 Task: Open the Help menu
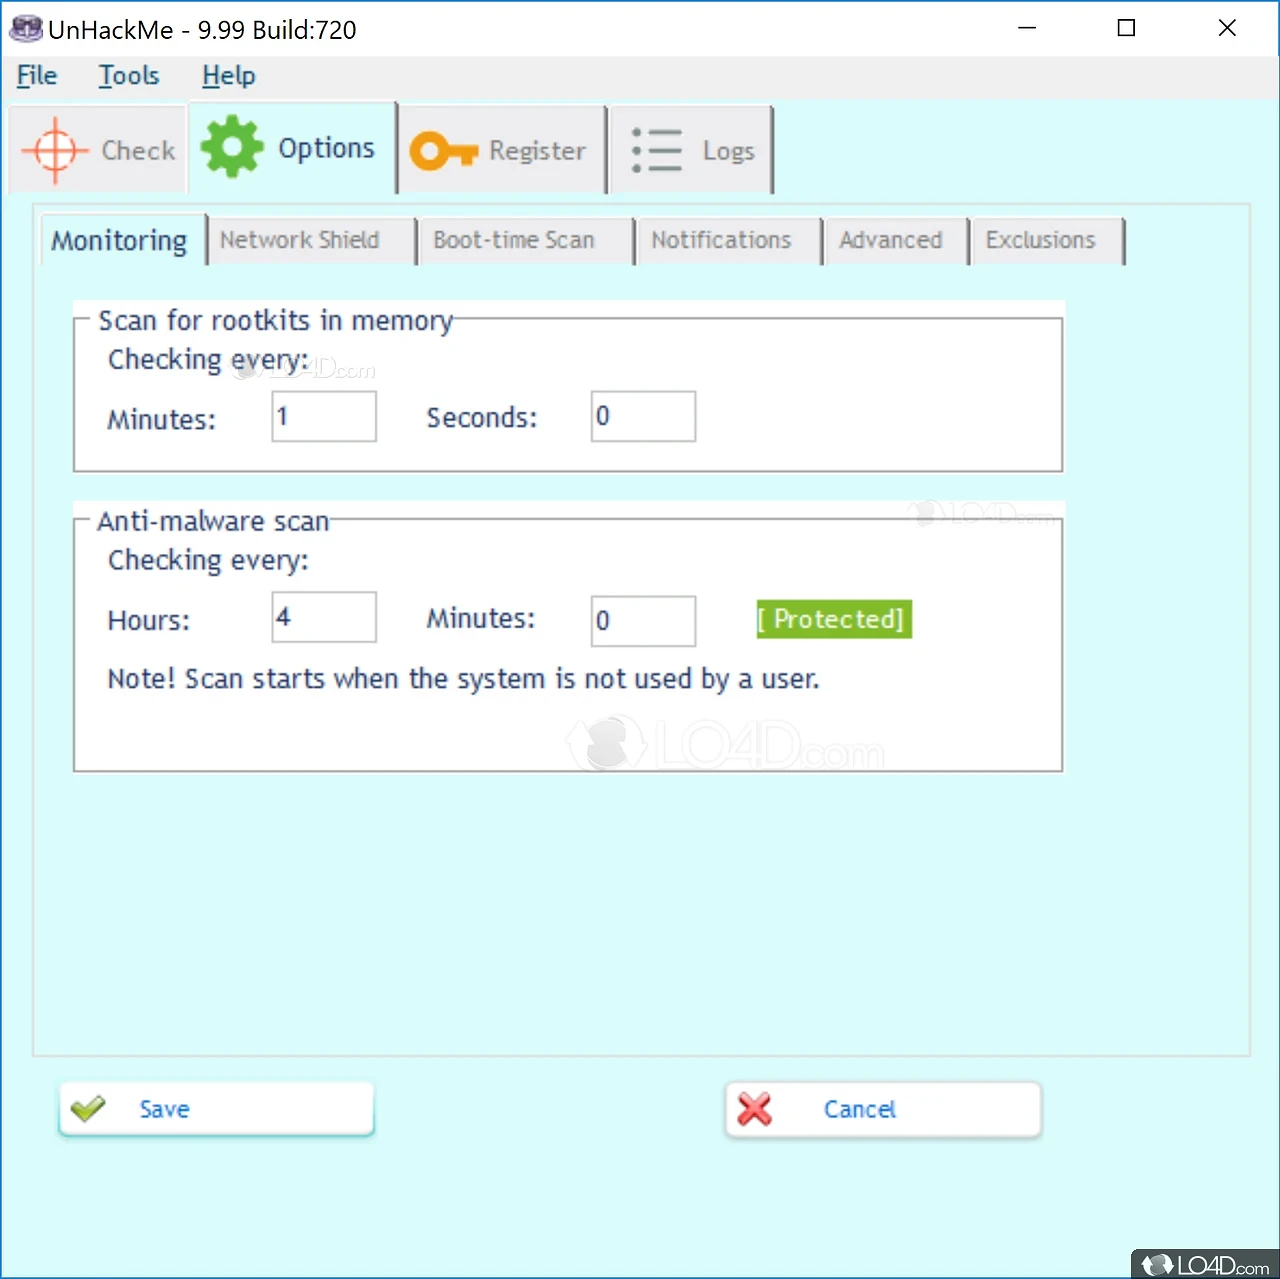(228, 76)
